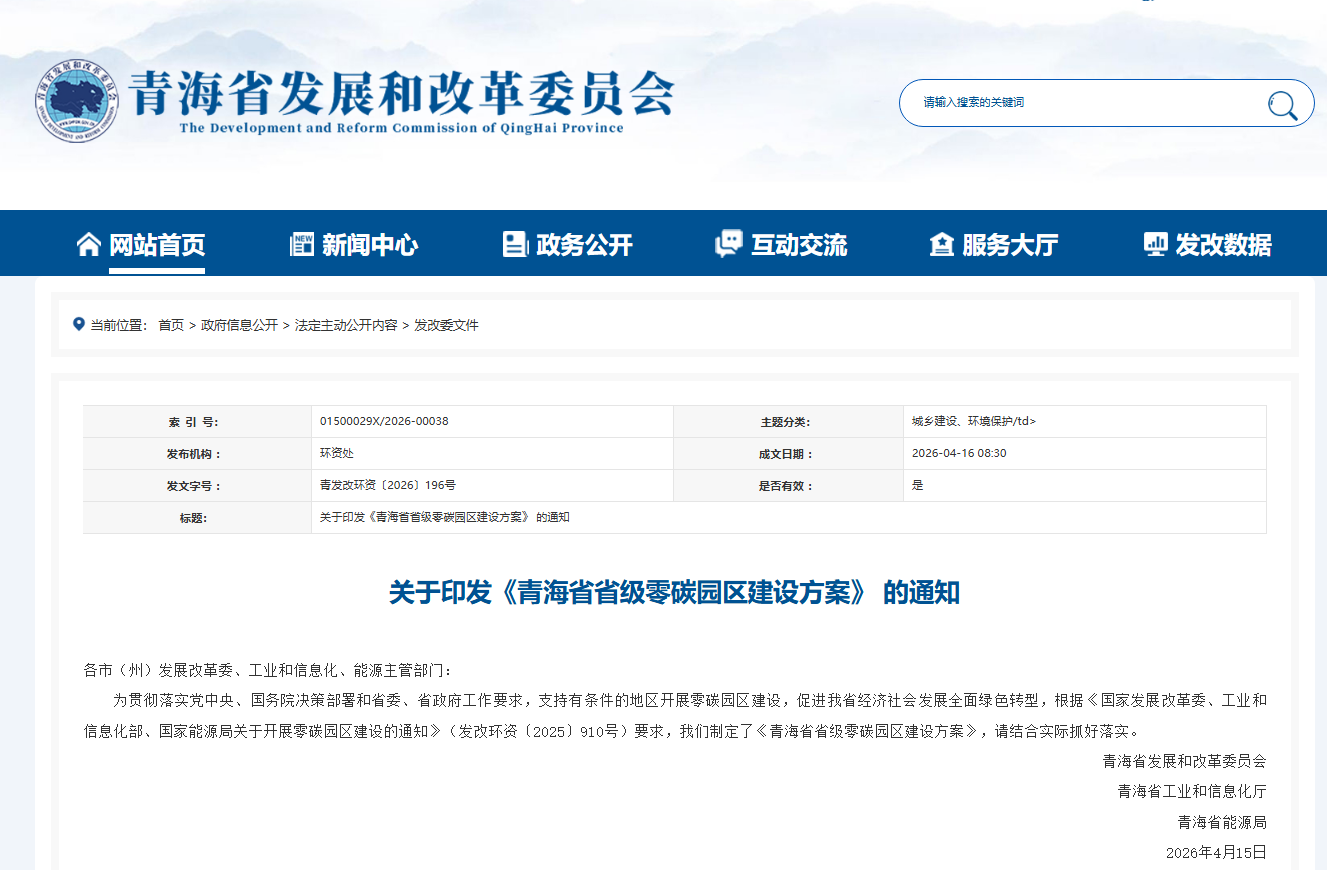The height and width of the screenshot is (870, 1327).
Task: Click the 索 引 号 label cell
Action: [x=197, y=422]
